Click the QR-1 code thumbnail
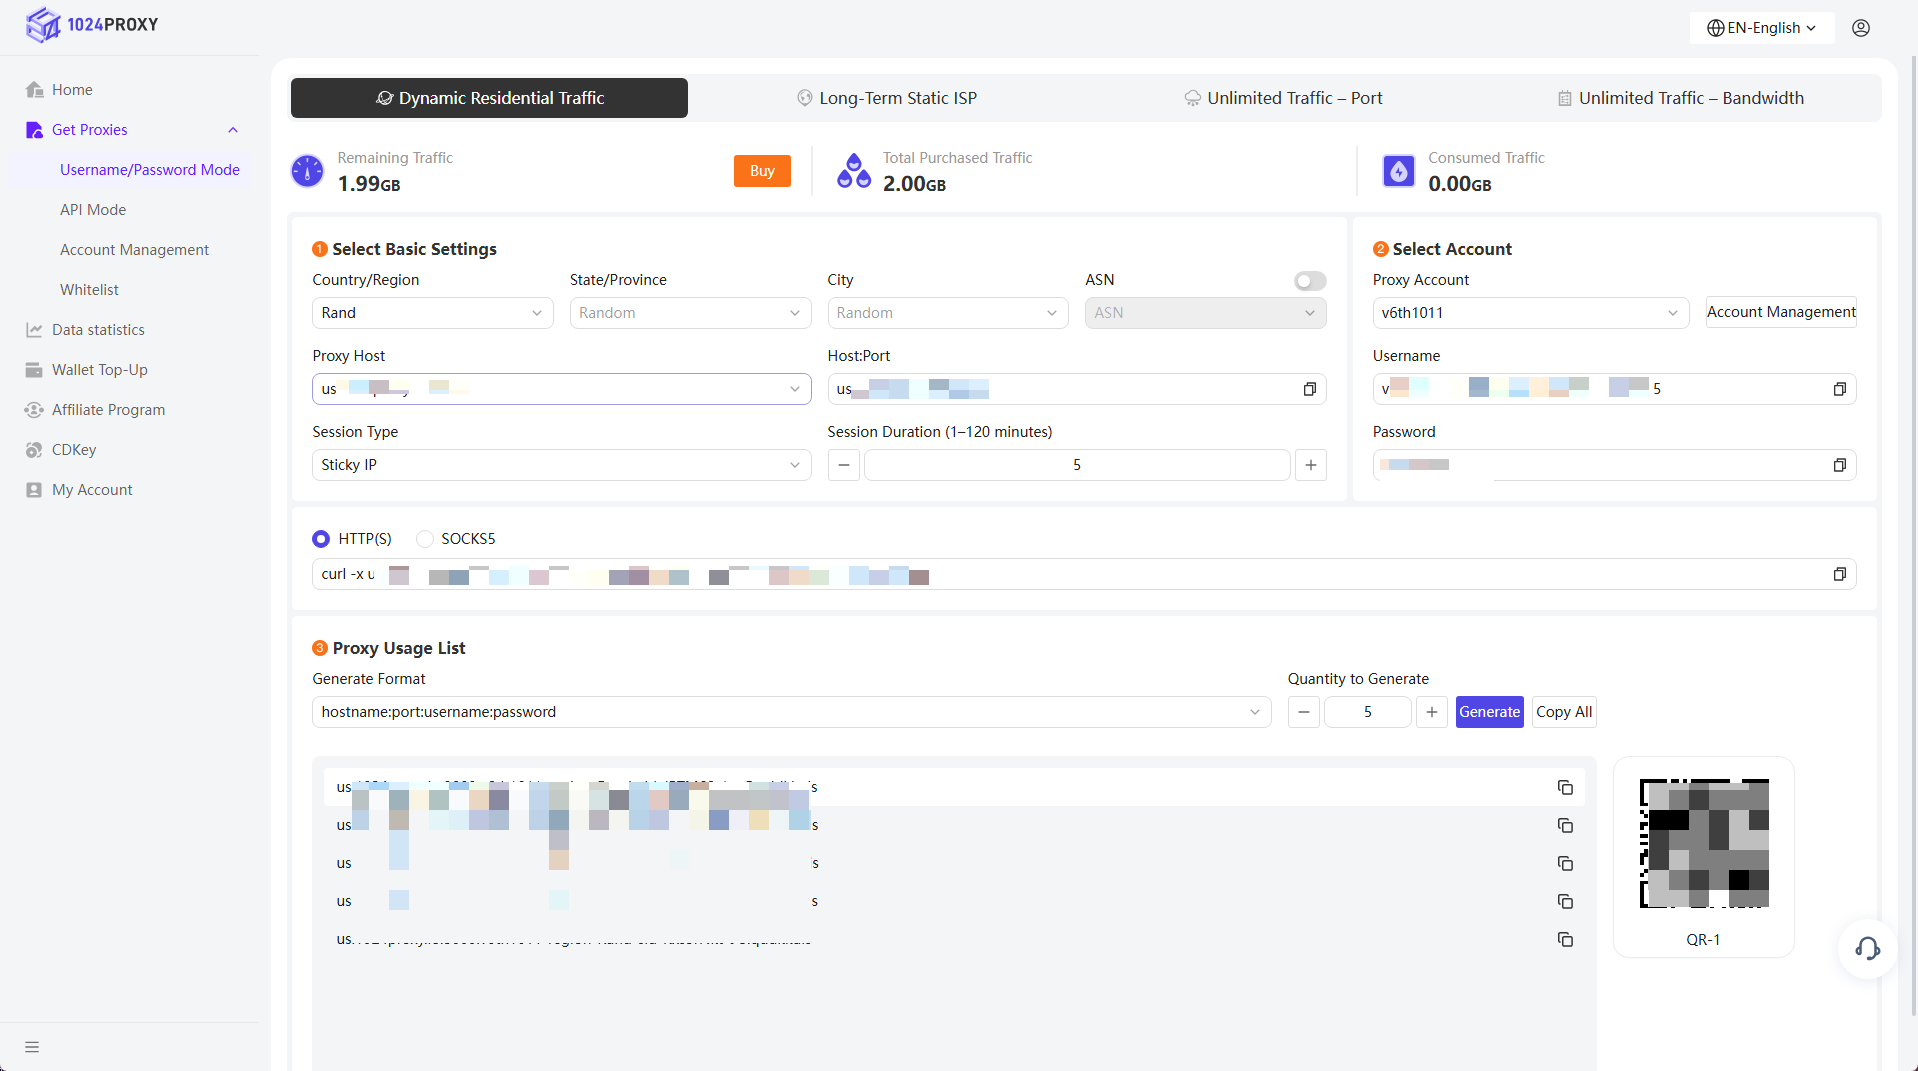This screenshot has width=1918, height=1071. (x=1703, y=843)
